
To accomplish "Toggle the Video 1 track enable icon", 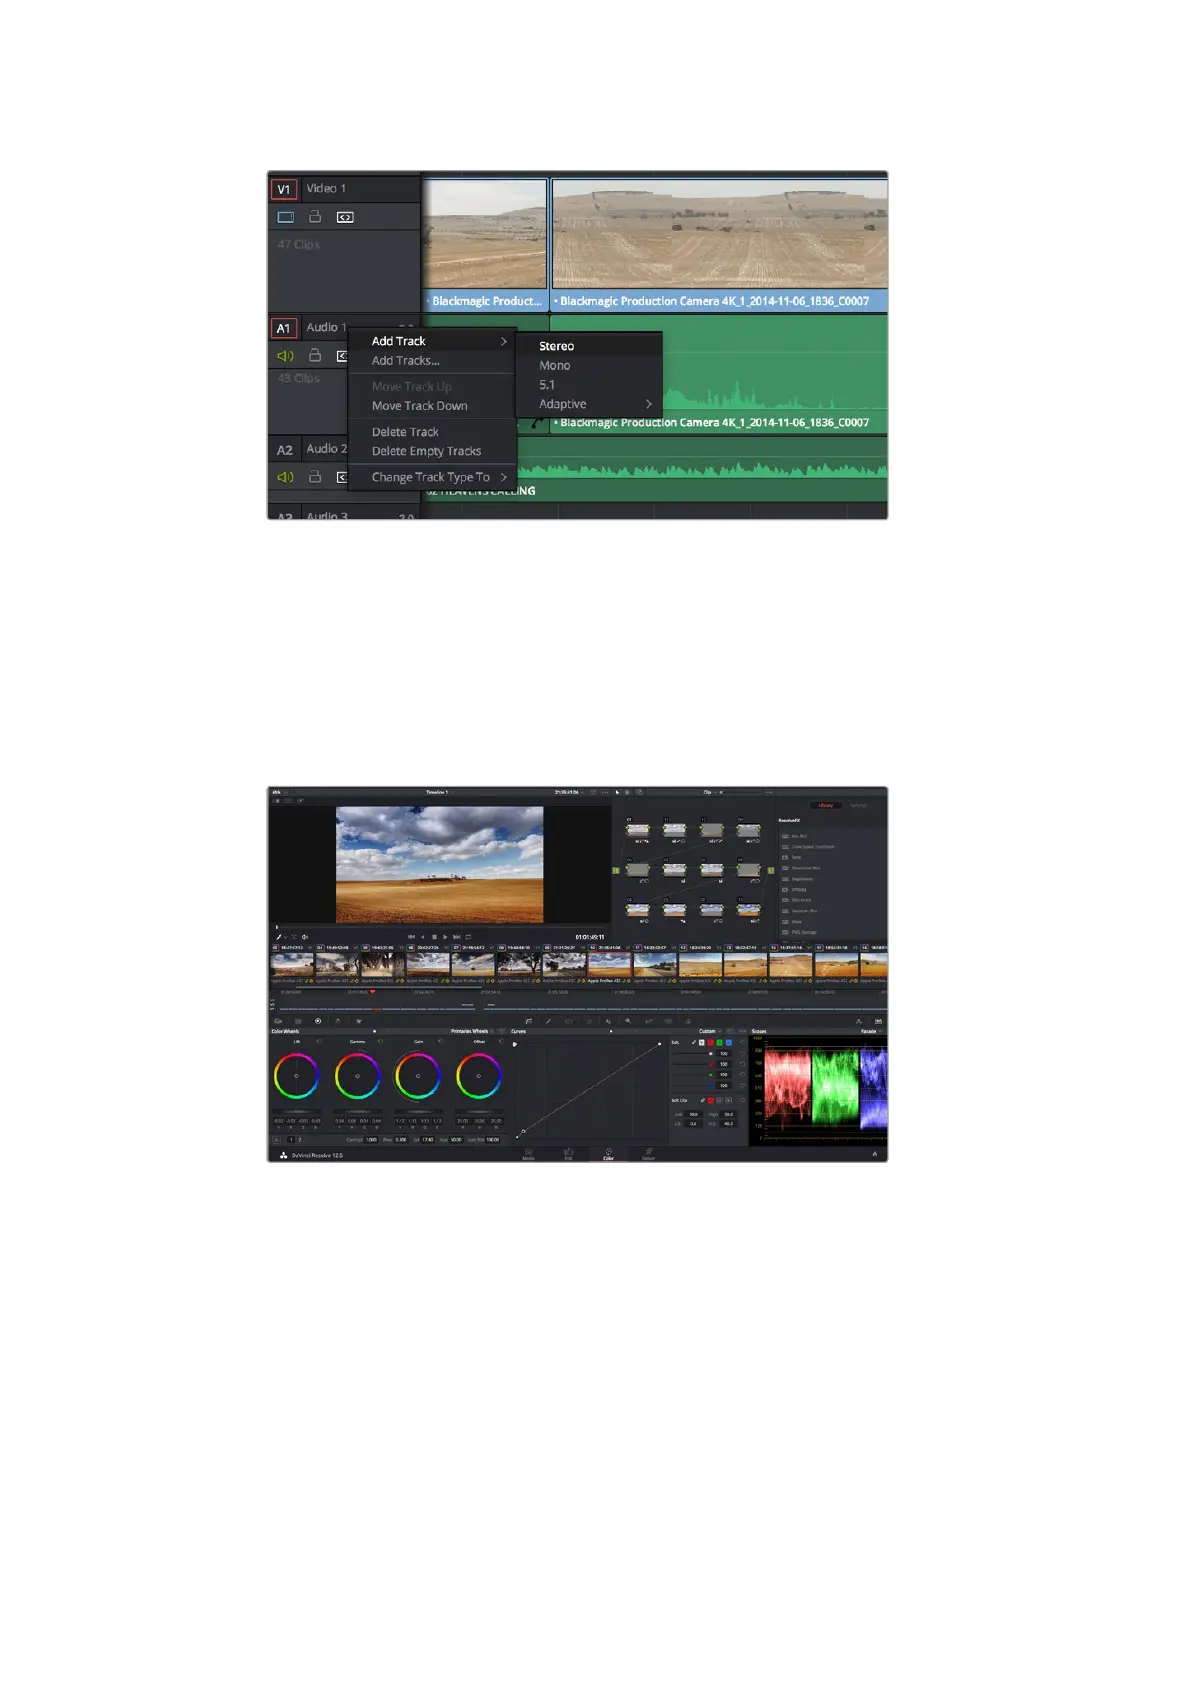I will point(286,217).
